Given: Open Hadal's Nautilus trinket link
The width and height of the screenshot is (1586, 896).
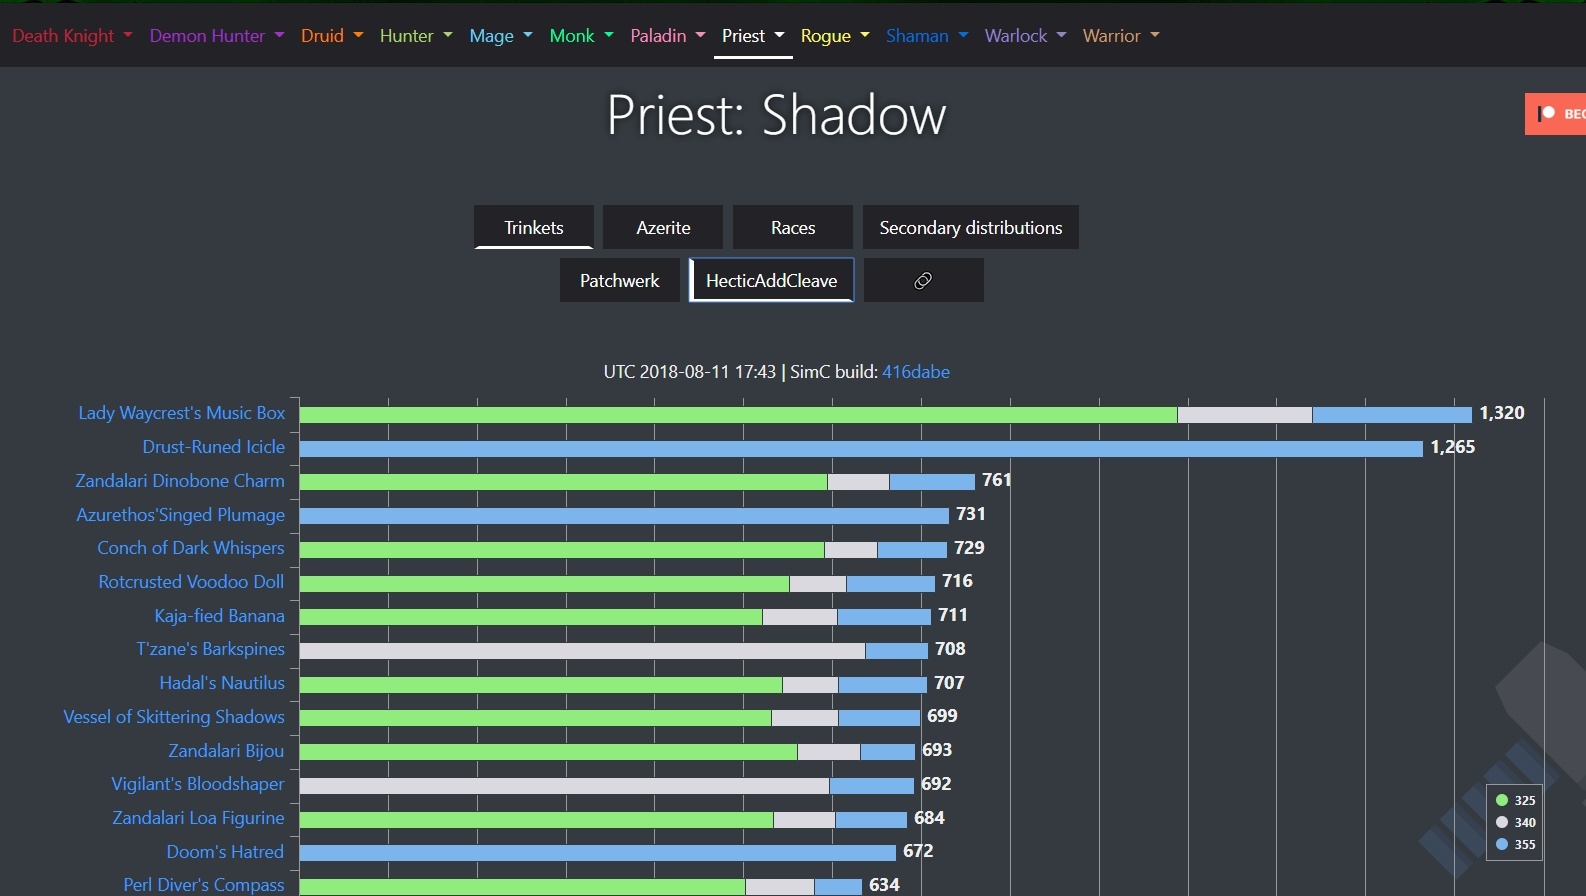Looking at the screenshot, I should click(x=222, y=683).
